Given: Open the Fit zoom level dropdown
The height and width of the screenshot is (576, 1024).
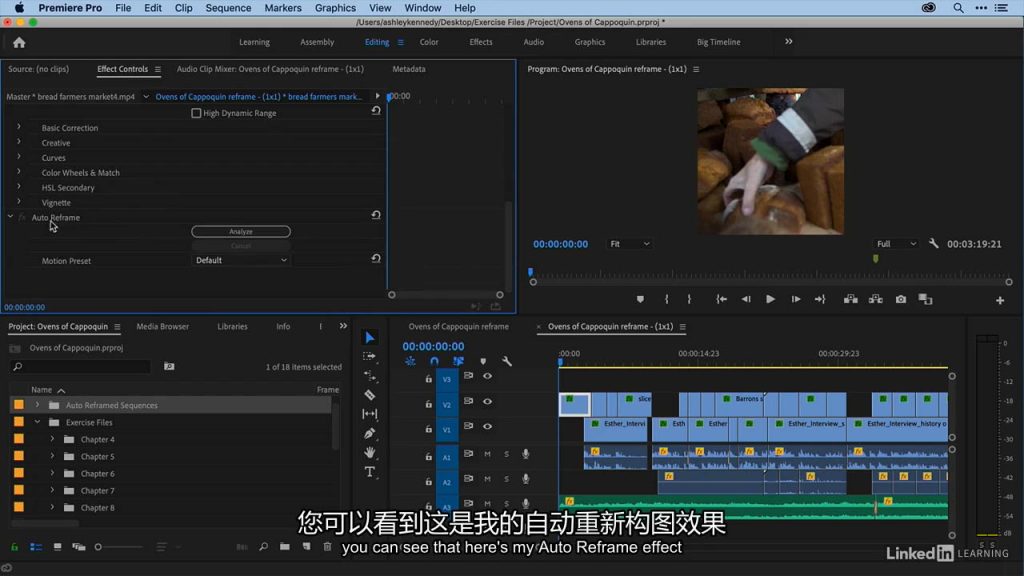Looking at the screenshot, I should click(x=630, y=244).
